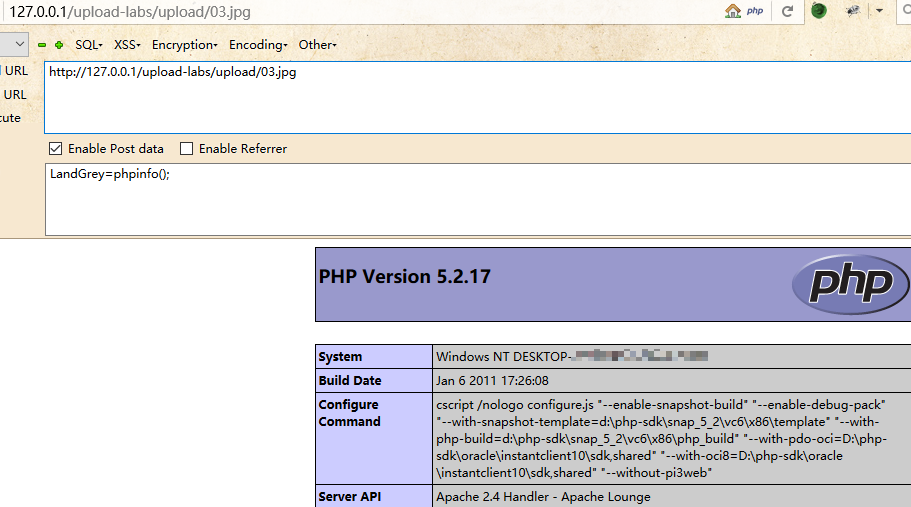Click the green minus icon in HackBar
911x507 pixels.
(x=42, y=45)
